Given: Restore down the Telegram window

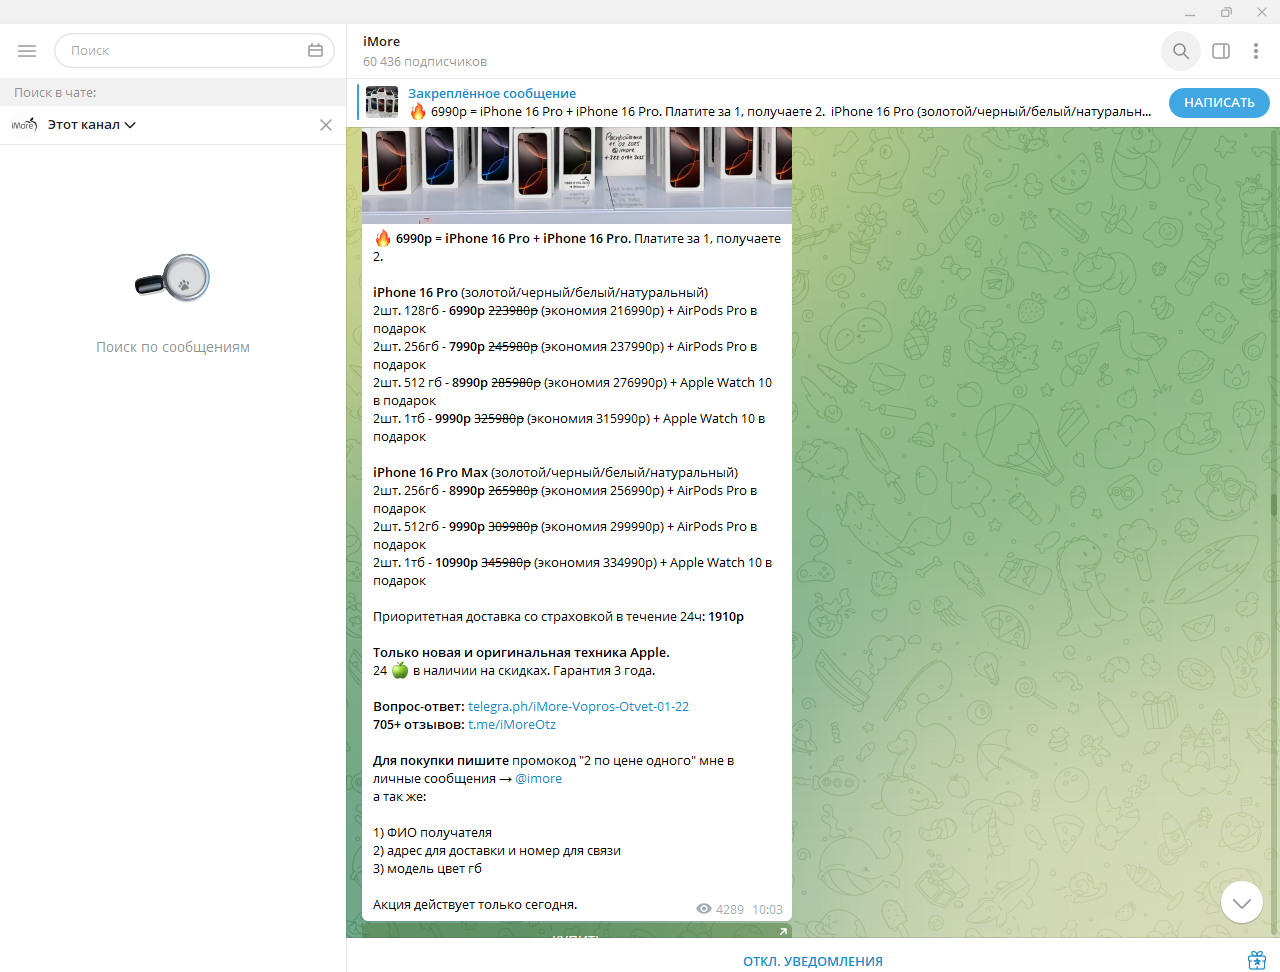Looking at the screenshot, I should [x=1226, y=12].
